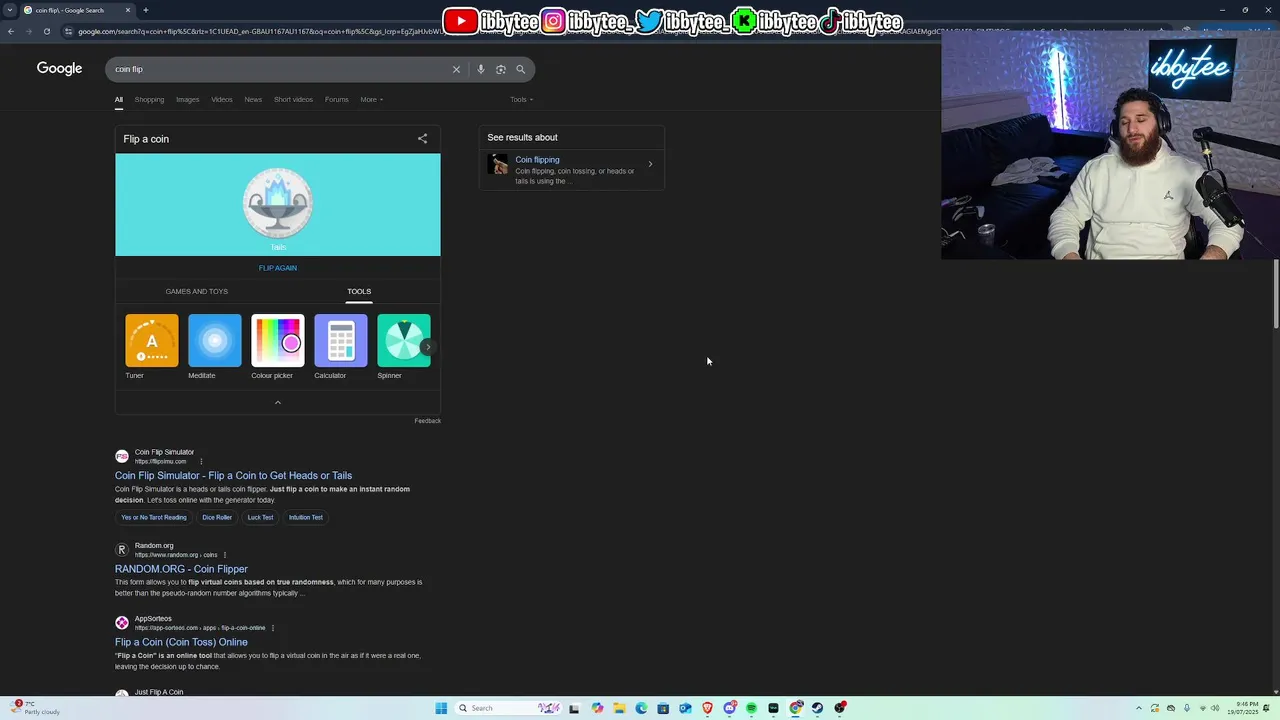
Task: Open the News results tab
Action: [253, 99]
